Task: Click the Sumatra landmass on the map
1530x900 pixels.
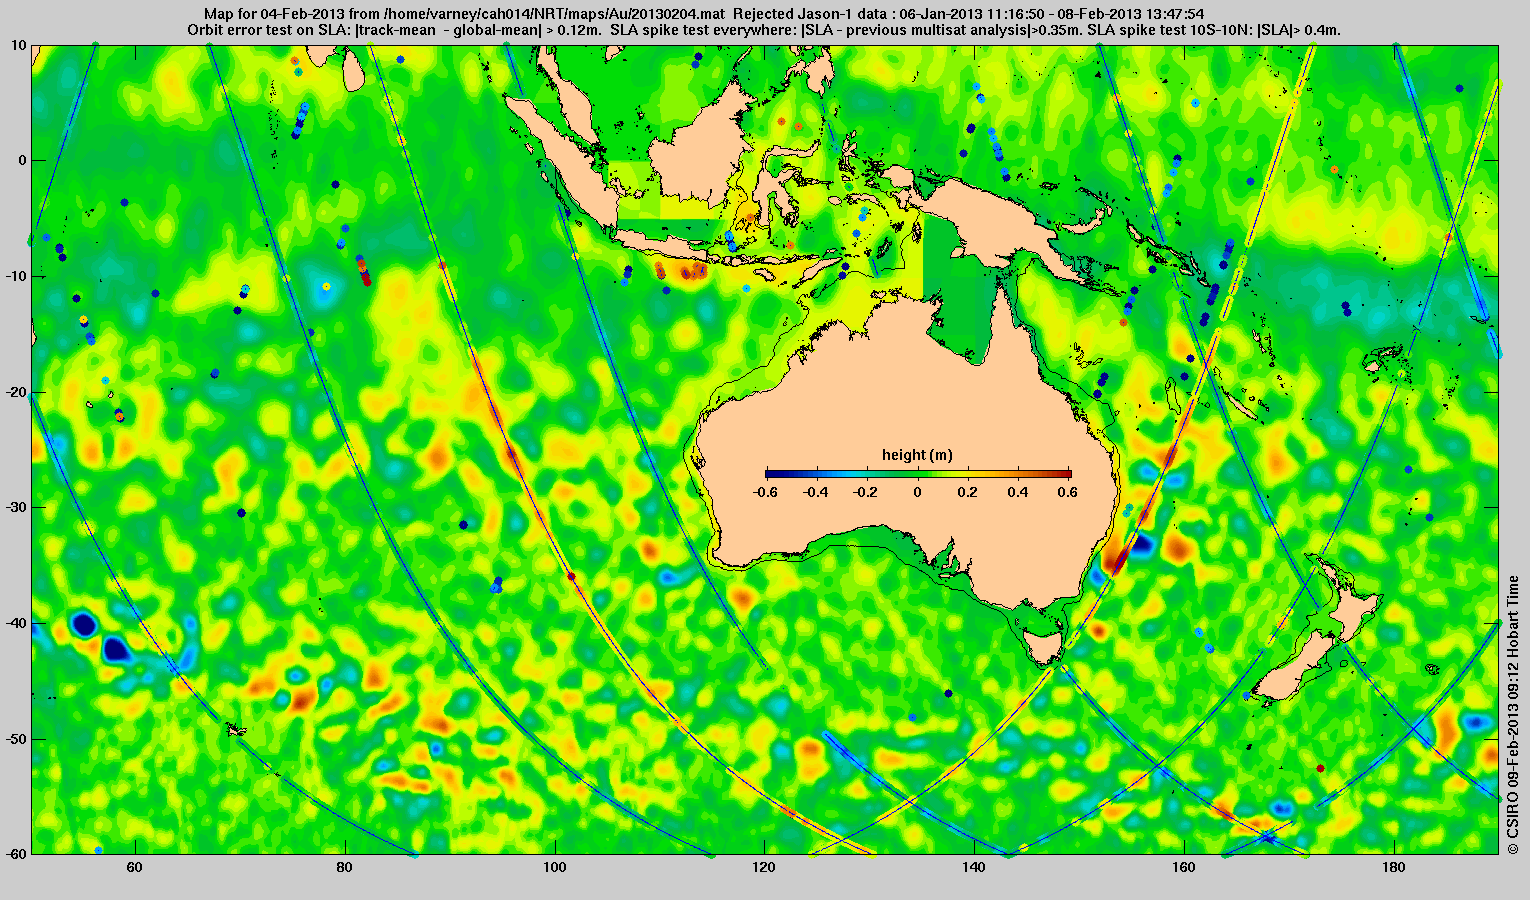Action: click(570, 165)
